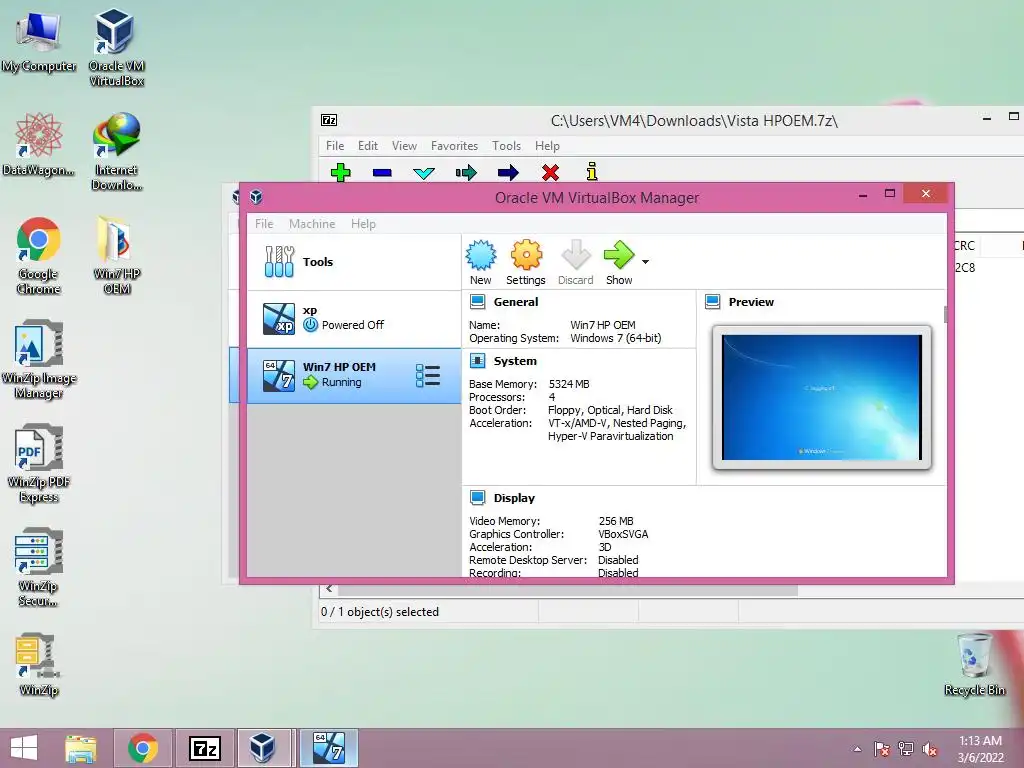The image size is (1024, 768).
Task: Select the Tools item in VirtualBox sidebar
Action: 353,262
